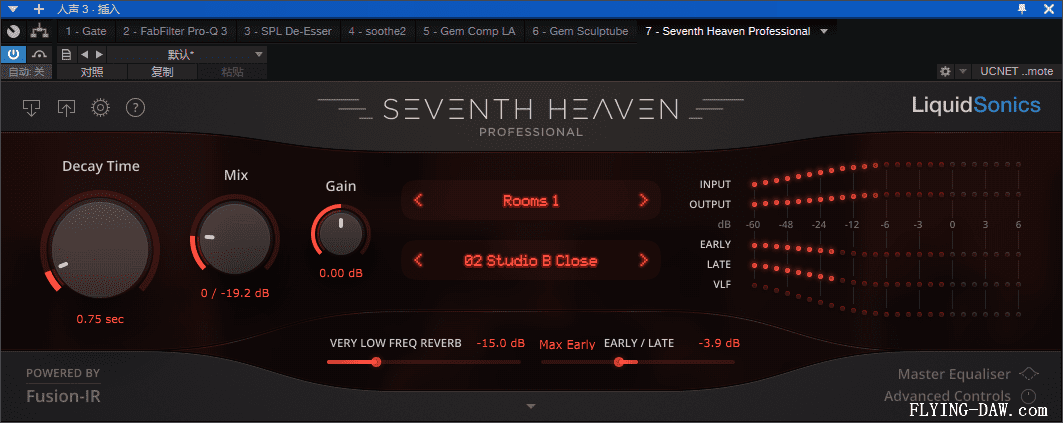This screenshot has width=1063, height=423.
Task: Open the help question mark icon
Action: pyautogui.click(x=136, y=107)
